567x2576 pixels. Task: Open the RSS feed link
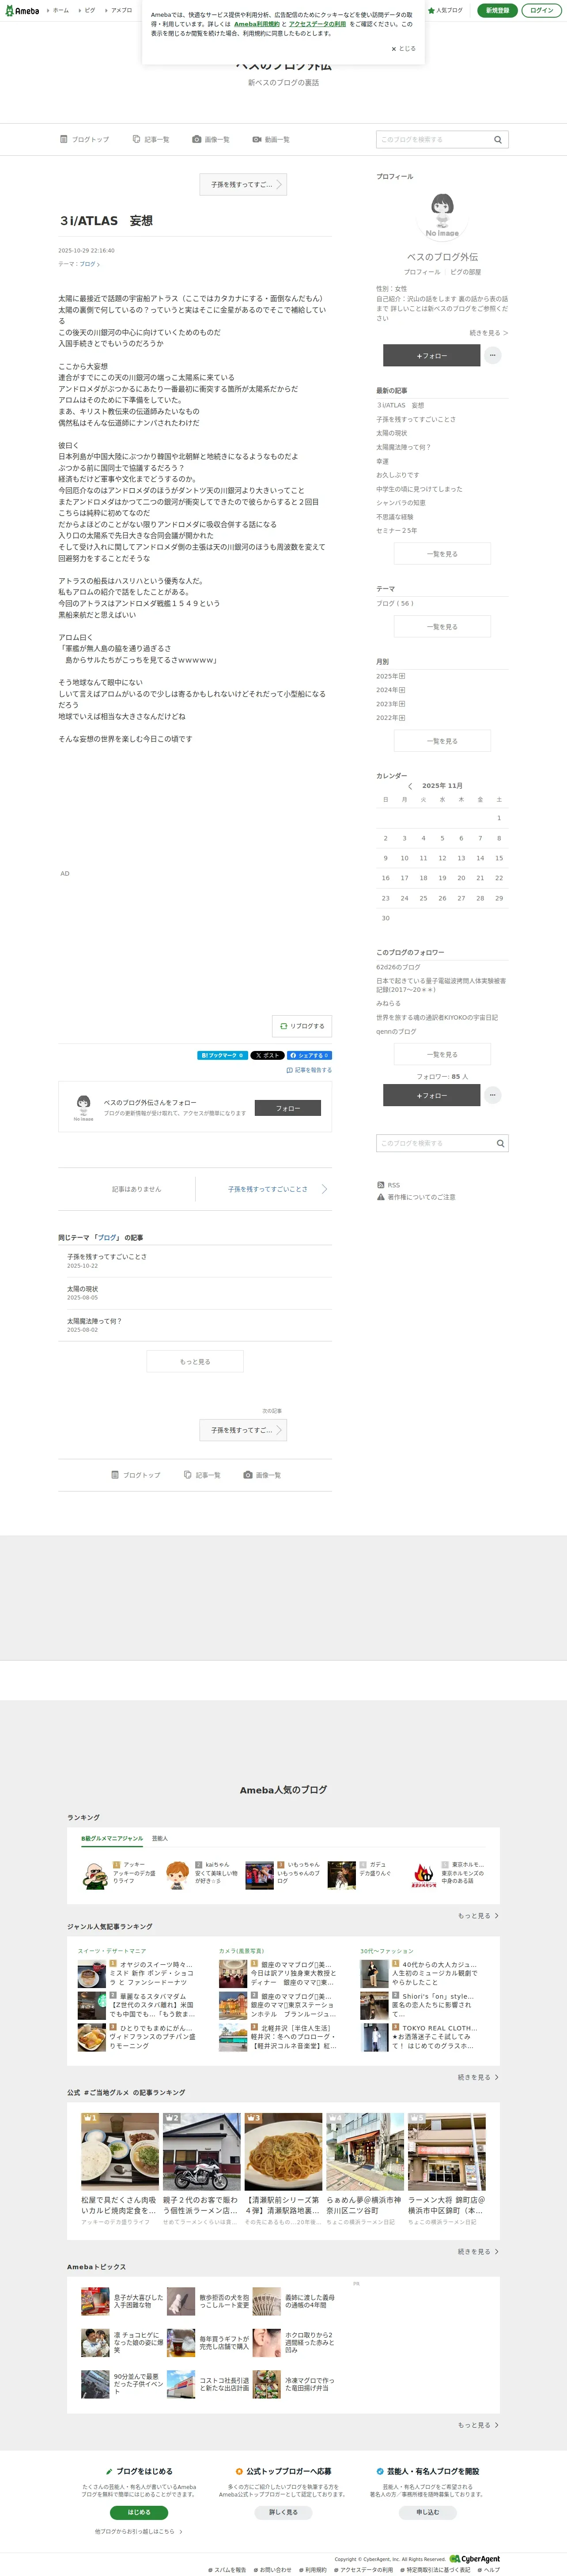[388, 1185]
